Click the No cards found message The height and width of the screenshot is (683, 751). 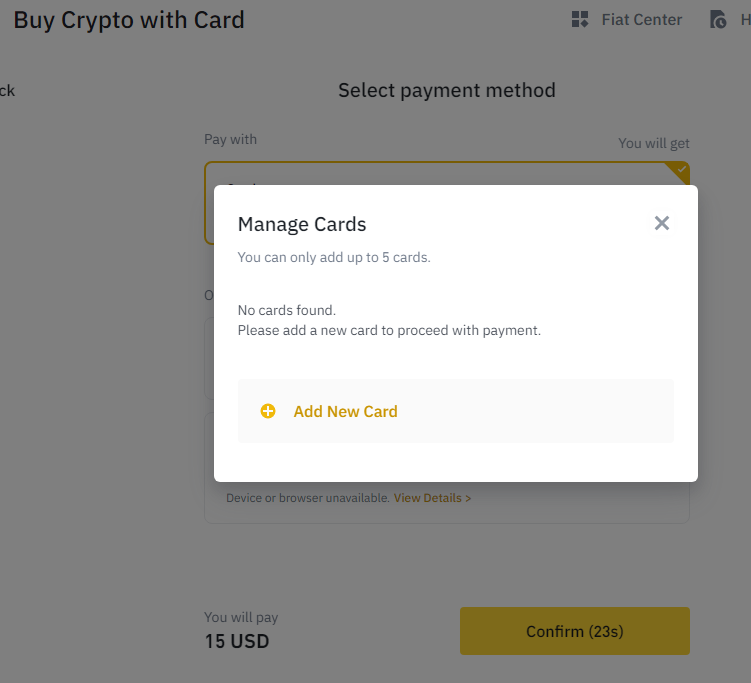click(x=286, y=310)
